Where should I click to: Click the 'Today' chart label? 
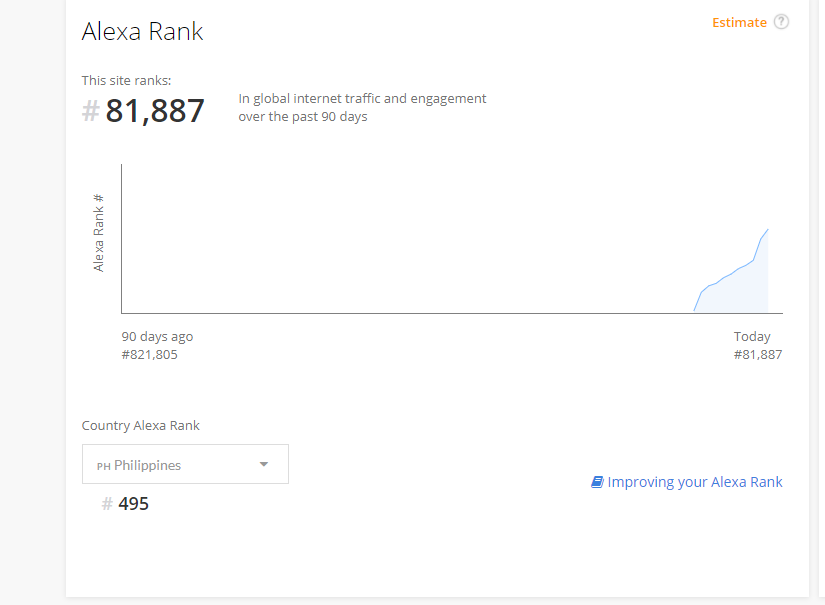point(752,337)
